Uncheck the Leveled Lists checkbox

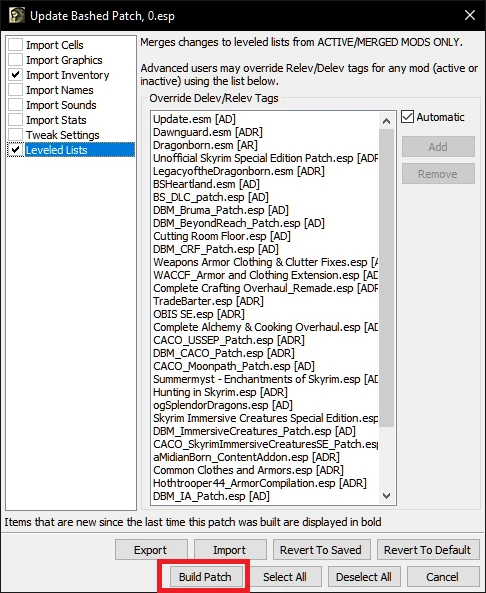[16, 150]
